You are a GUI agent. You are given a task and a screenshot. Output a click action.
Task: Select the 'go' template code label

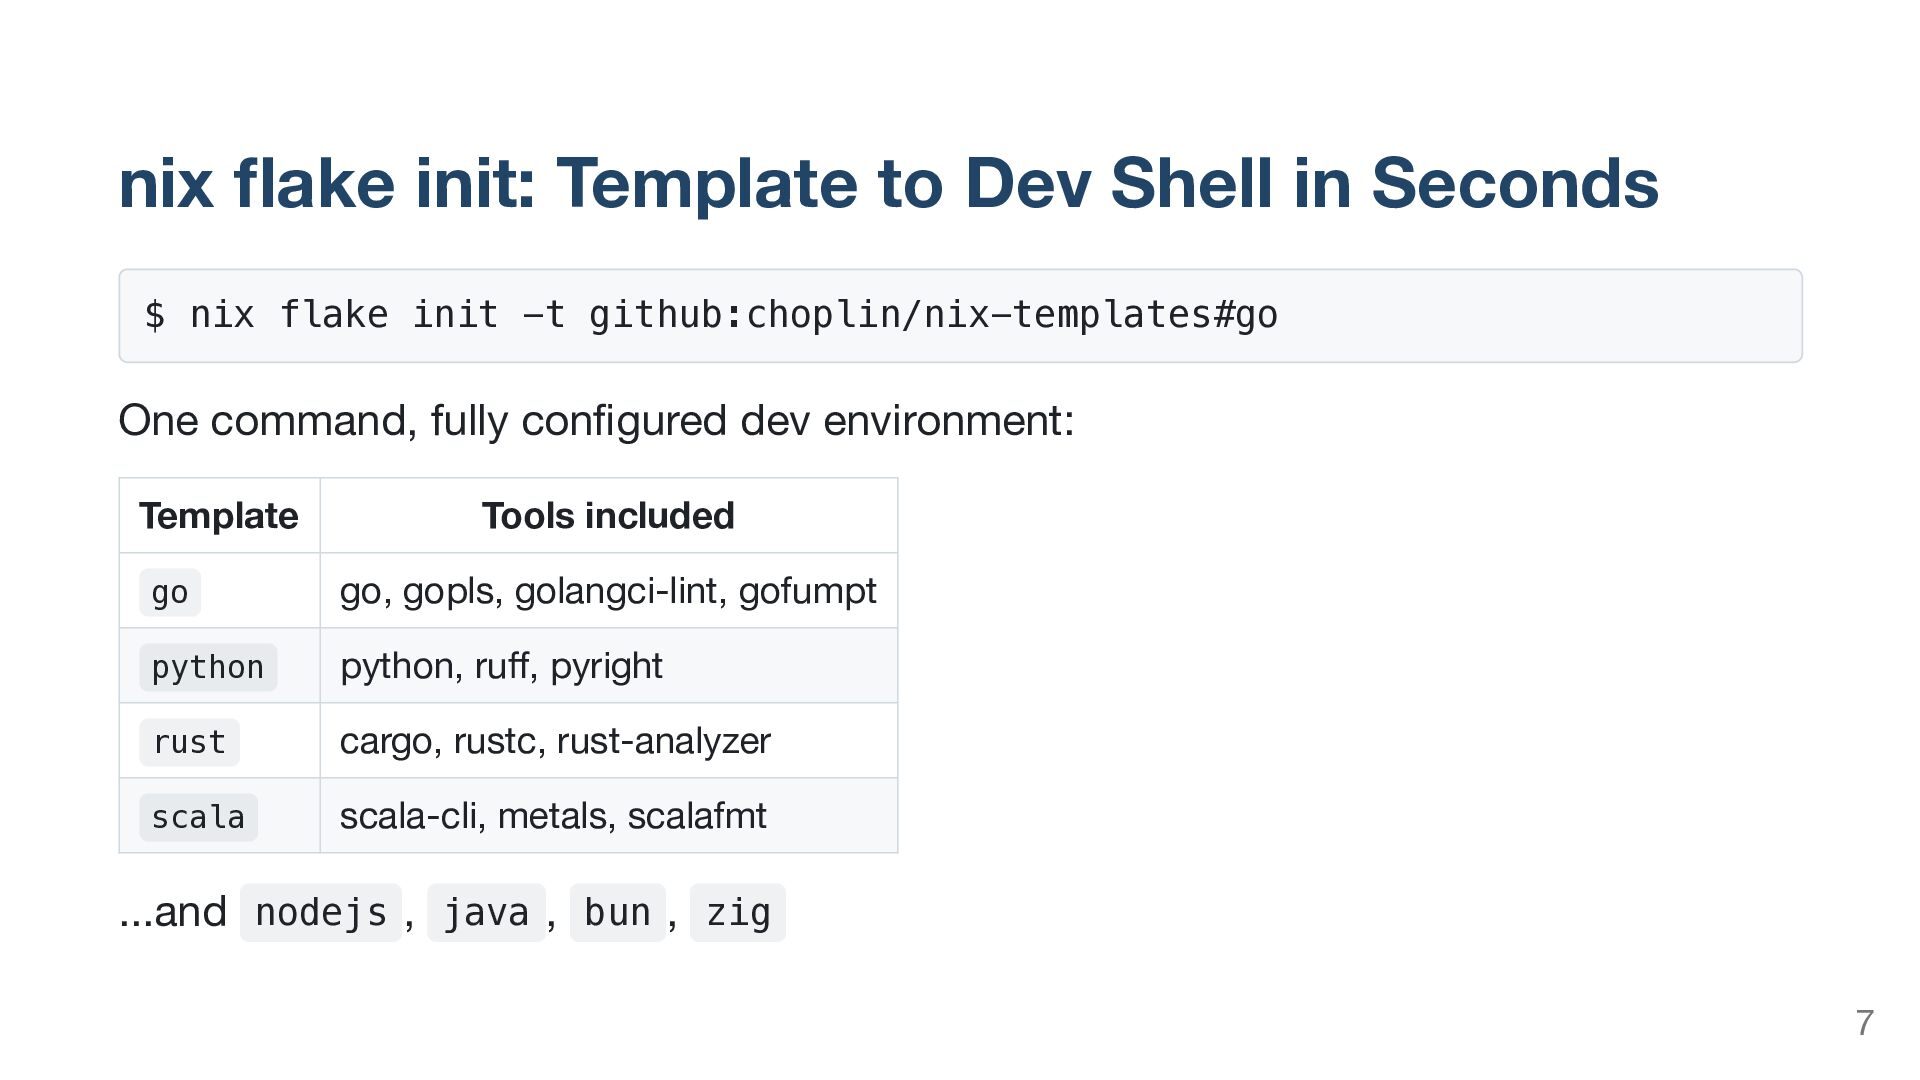coord(170,592)
